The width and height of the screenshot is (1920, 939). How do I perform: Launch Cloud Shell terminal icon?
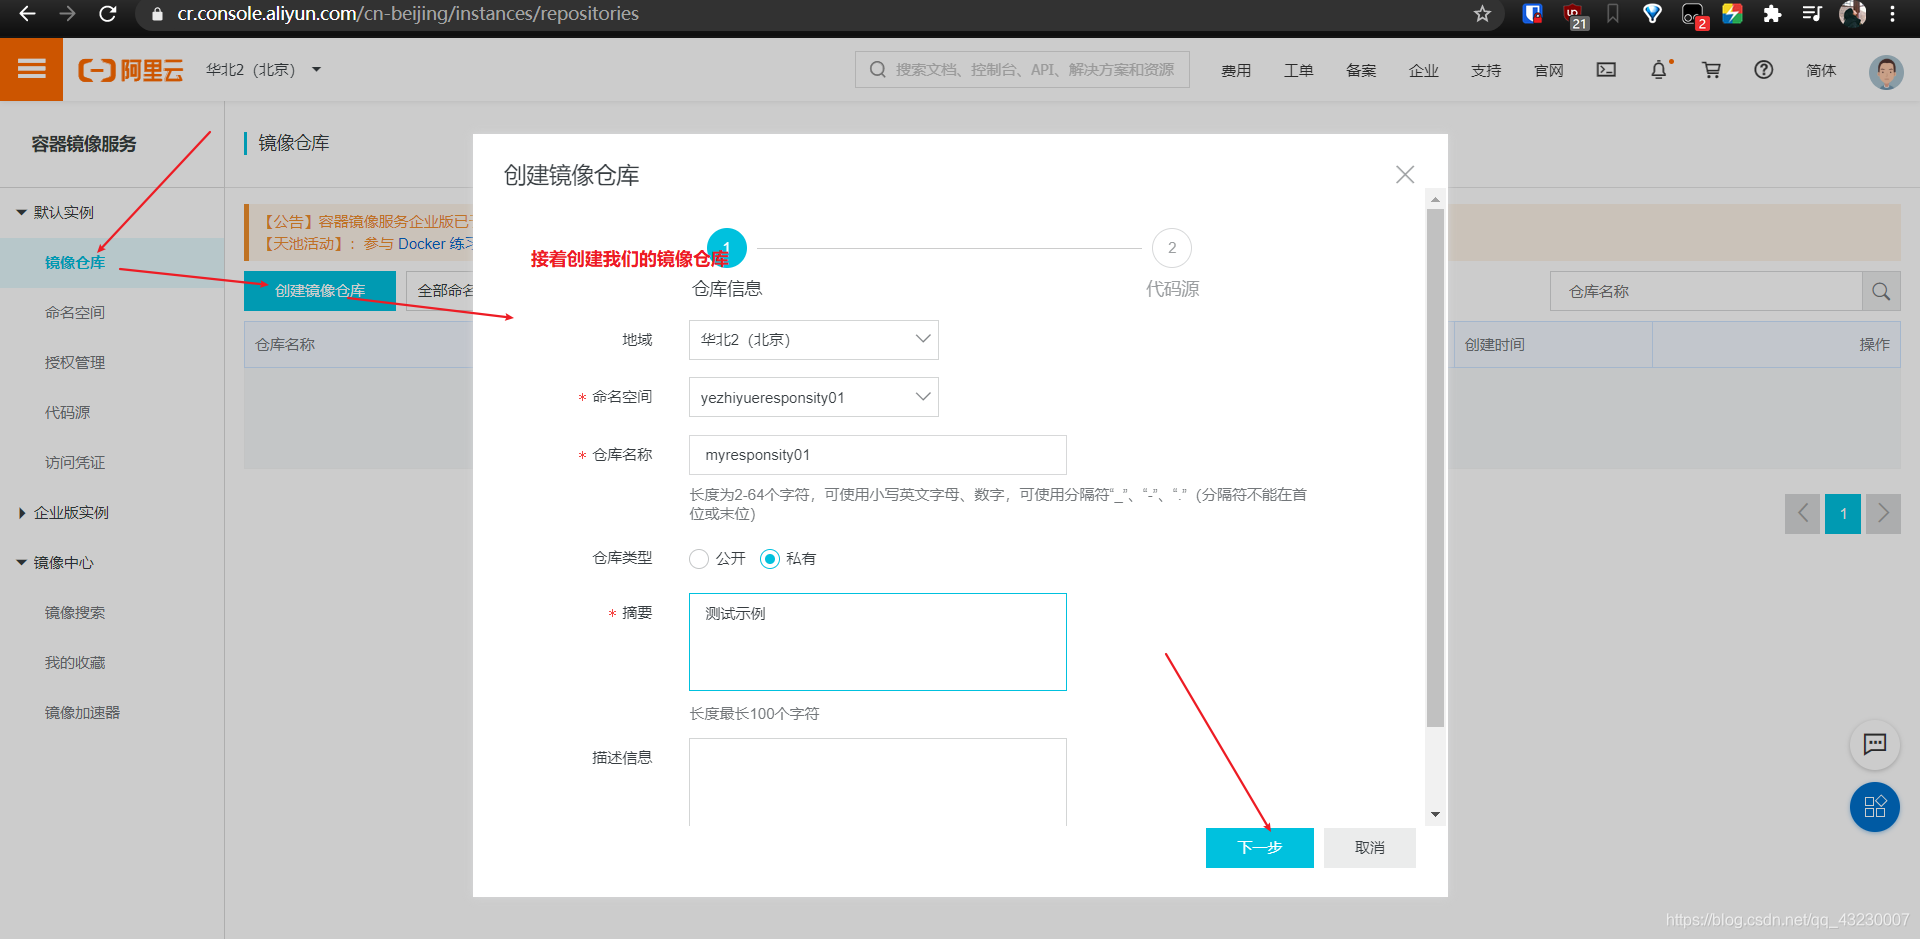[1606, 69]
